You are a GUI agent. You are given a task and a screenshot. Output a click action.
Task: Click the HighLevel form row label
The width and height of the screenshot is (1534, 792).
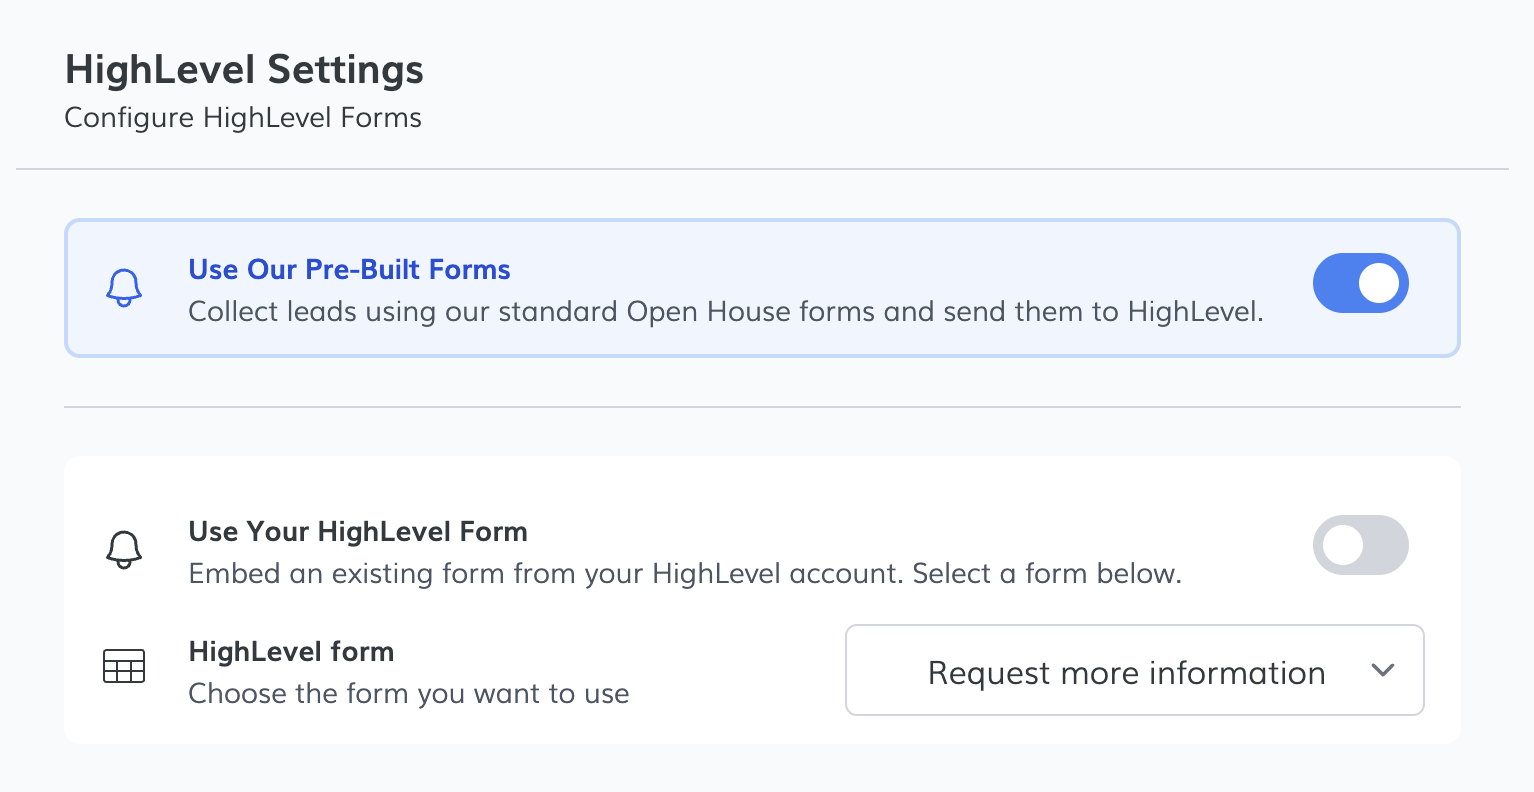291,652
